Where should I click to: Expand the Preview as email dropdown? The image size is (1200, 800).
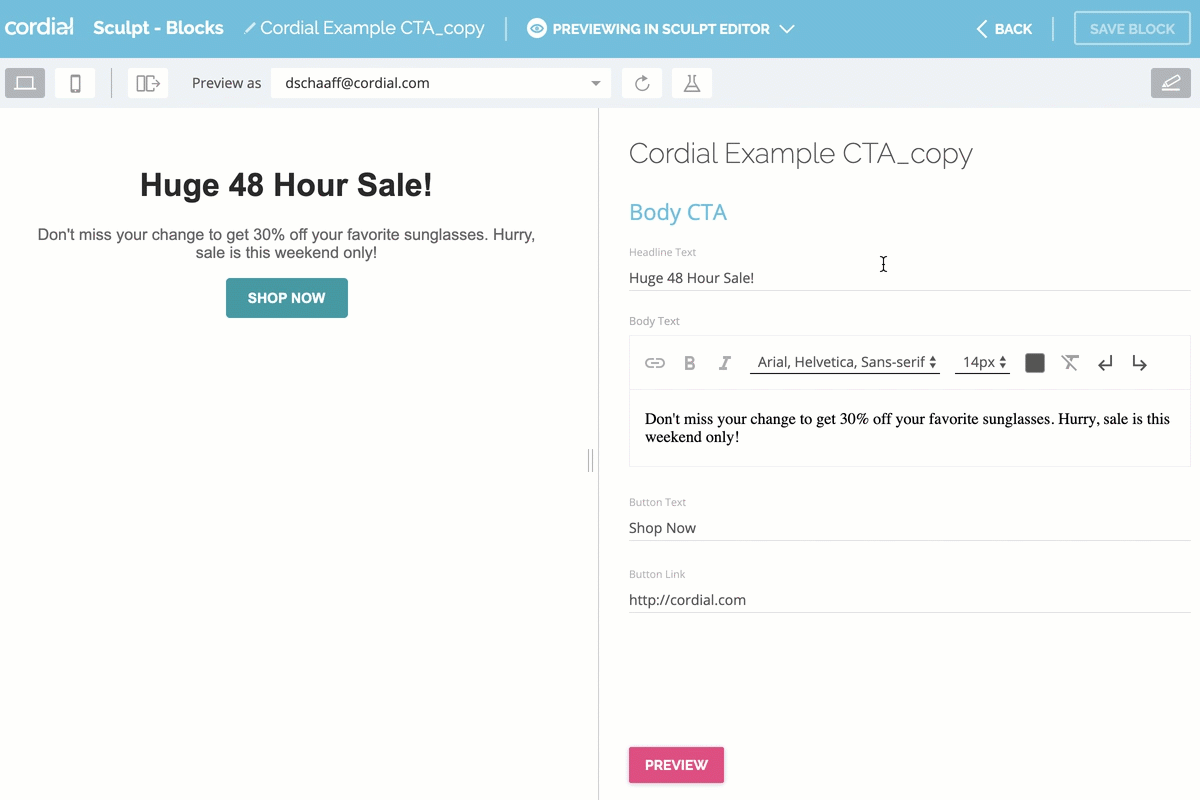tap(595, 83)
